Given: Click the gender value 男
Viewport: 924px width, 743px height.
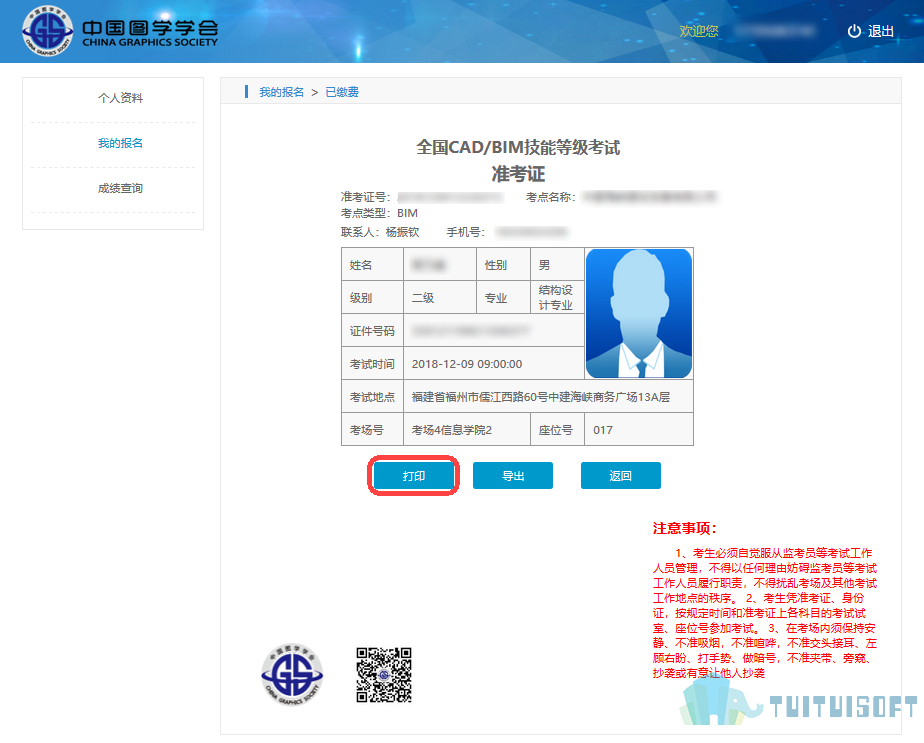Looking at the screenshot, I should click(544, 265).
